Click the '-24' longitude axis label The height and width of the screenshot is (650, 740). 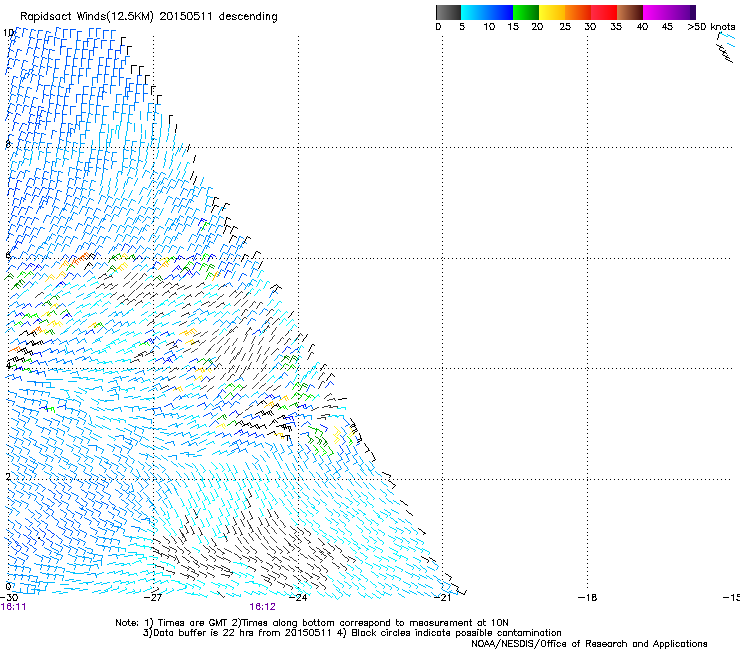[x=298, y=598]
